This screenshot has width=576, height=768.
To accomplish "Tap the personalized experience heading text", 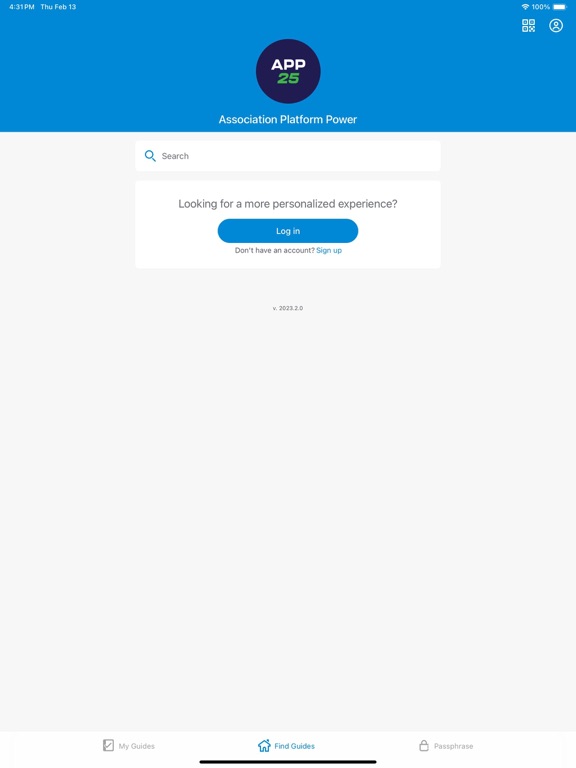I will [288, 204].
